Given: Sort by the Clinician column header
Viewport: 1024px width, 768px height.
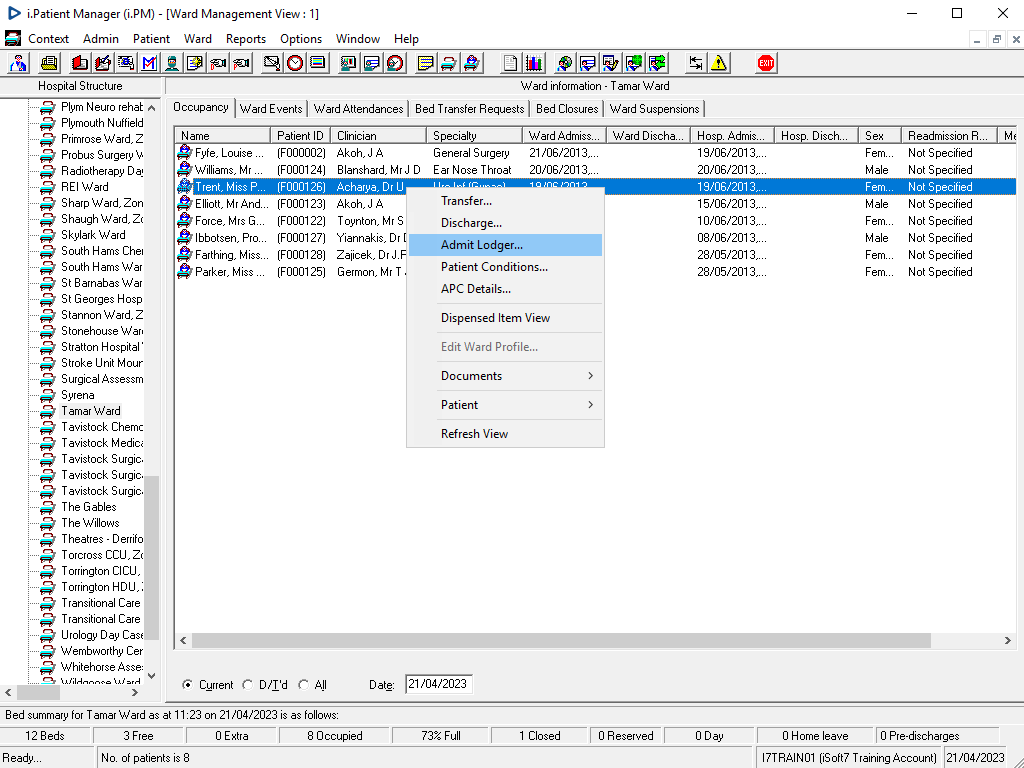Looking at the screenshot, I should pyautogui.click(x=379, y=136).
